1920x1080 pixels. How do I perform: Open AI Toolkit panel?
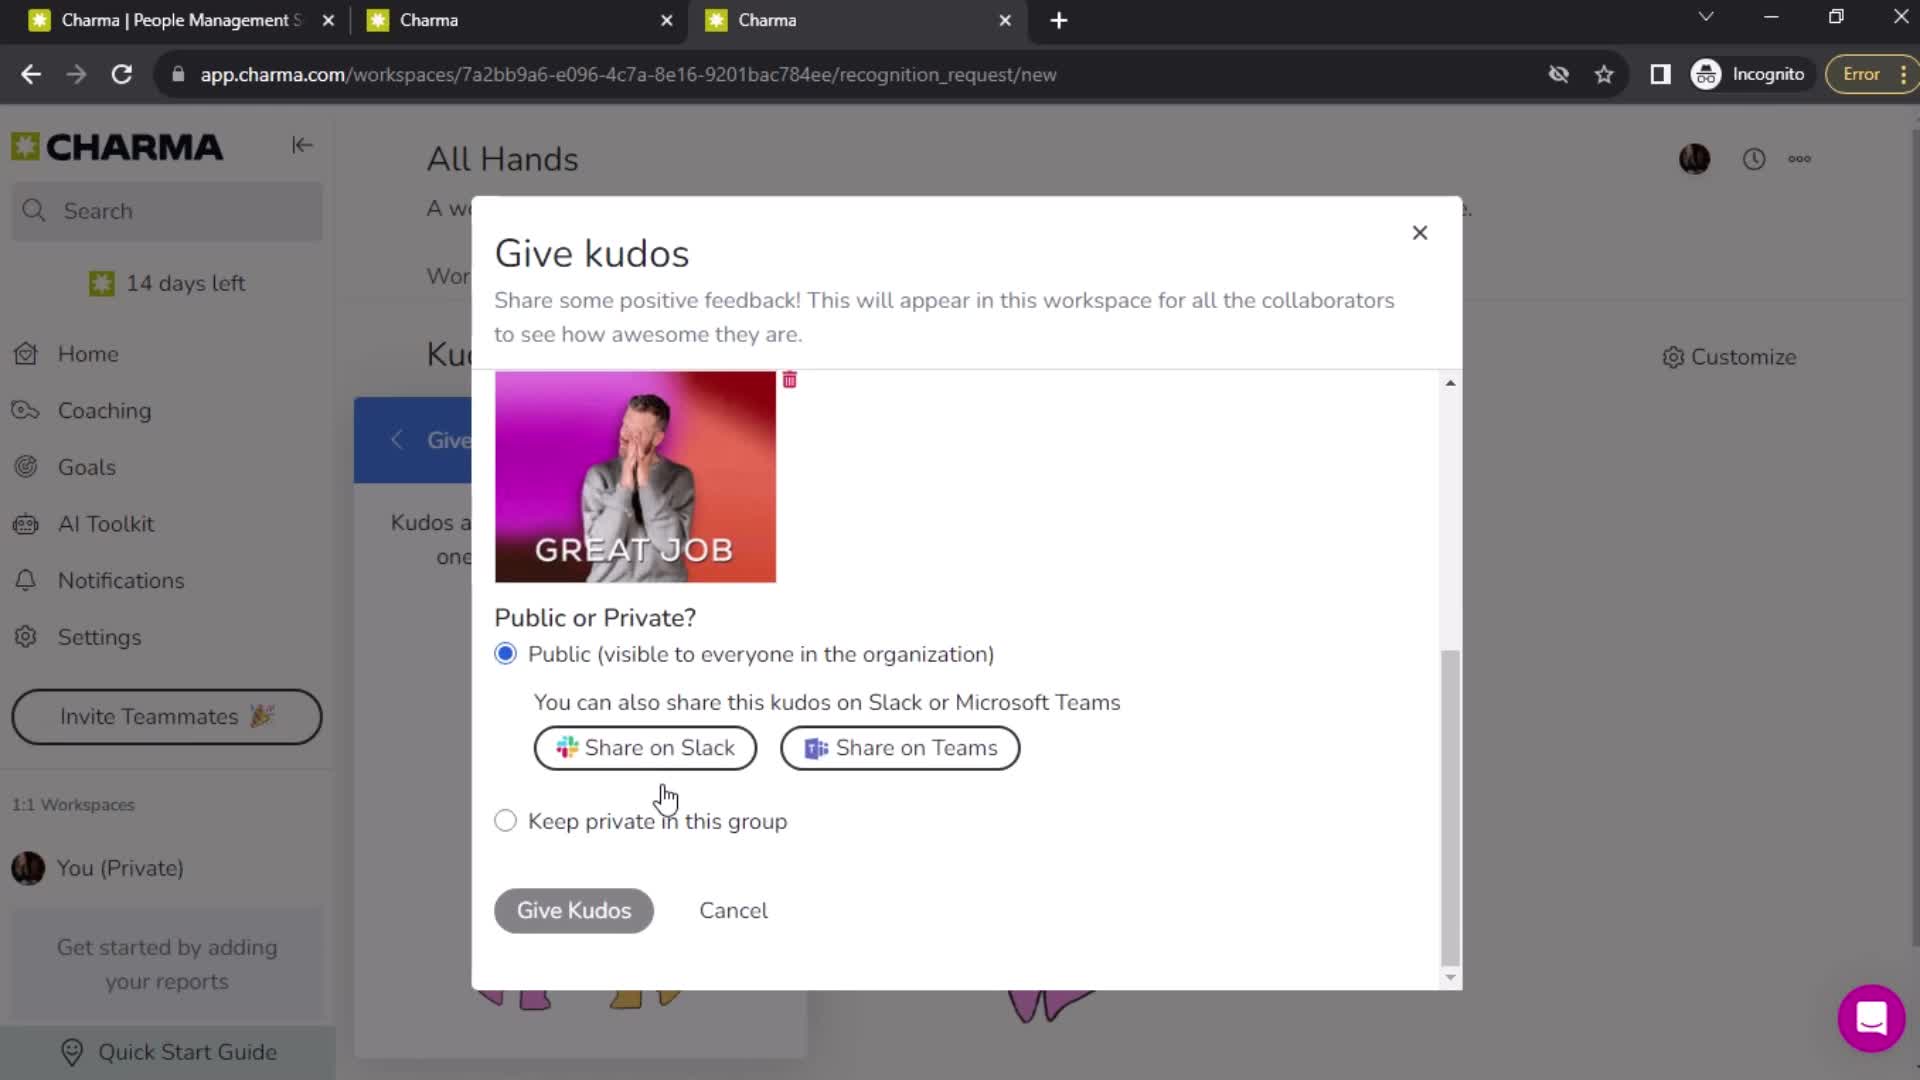107,524
